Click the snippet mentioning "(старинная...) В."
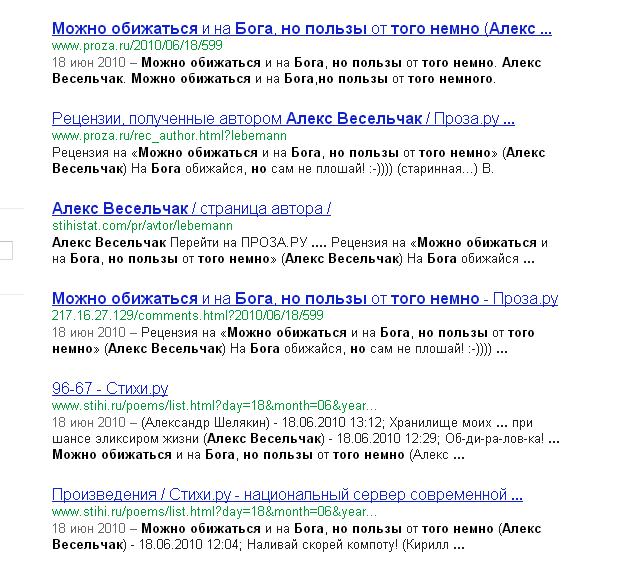This screenshot has height=569, width=640. (x=290, y=160)
